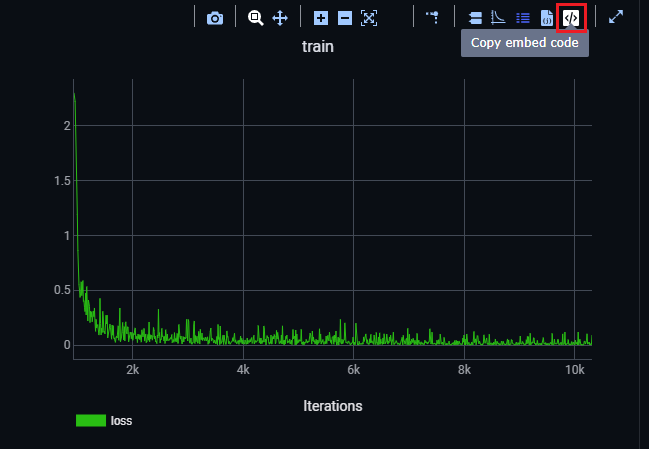Click the green loss legend swatch
This screenshot has height=449, width=649.
click(x=91, y=421)
